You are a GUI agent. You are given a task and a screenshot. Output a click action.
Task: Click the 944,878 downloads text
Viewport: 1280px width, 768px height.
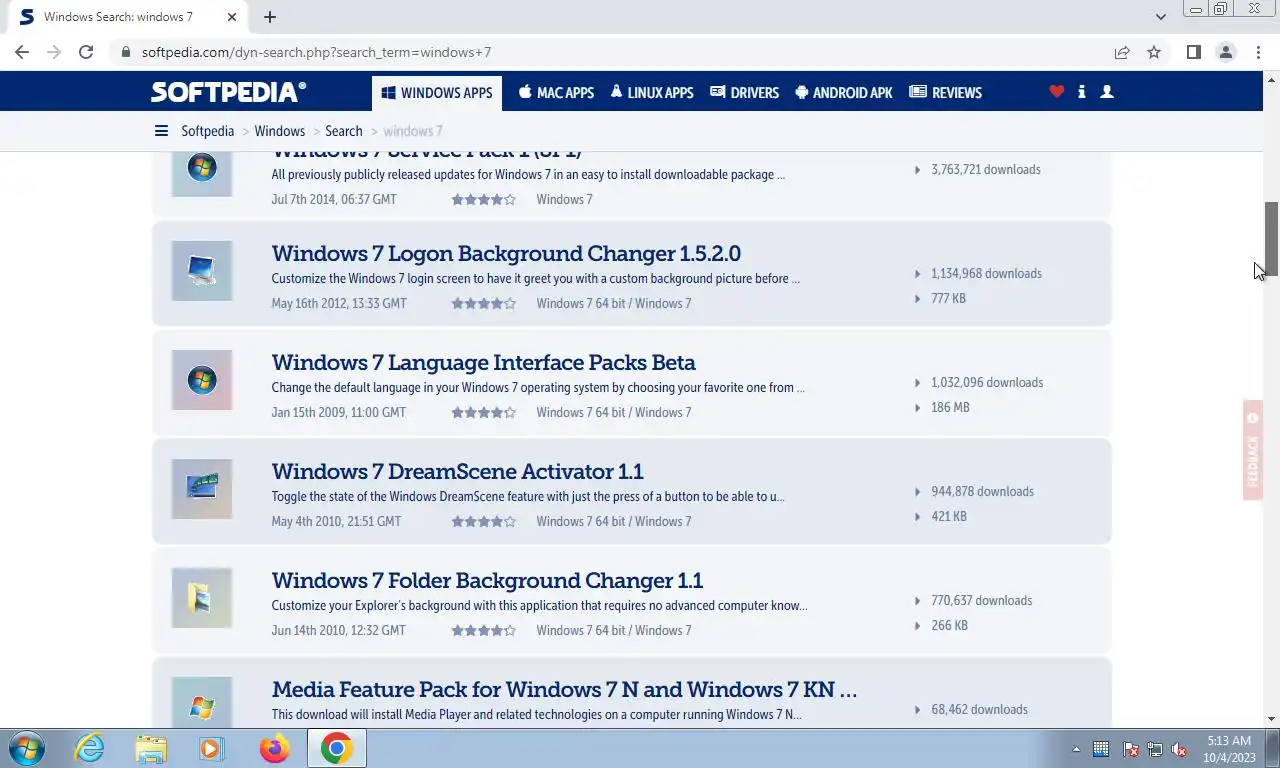coord(982,491)
